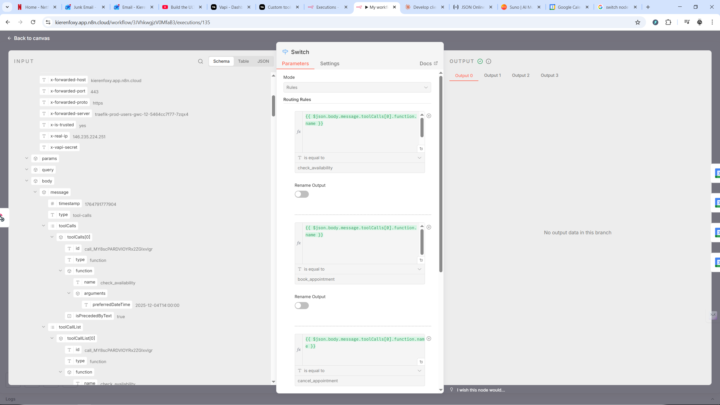Toggle Rename Output under check_availability rule

[302, 194]
